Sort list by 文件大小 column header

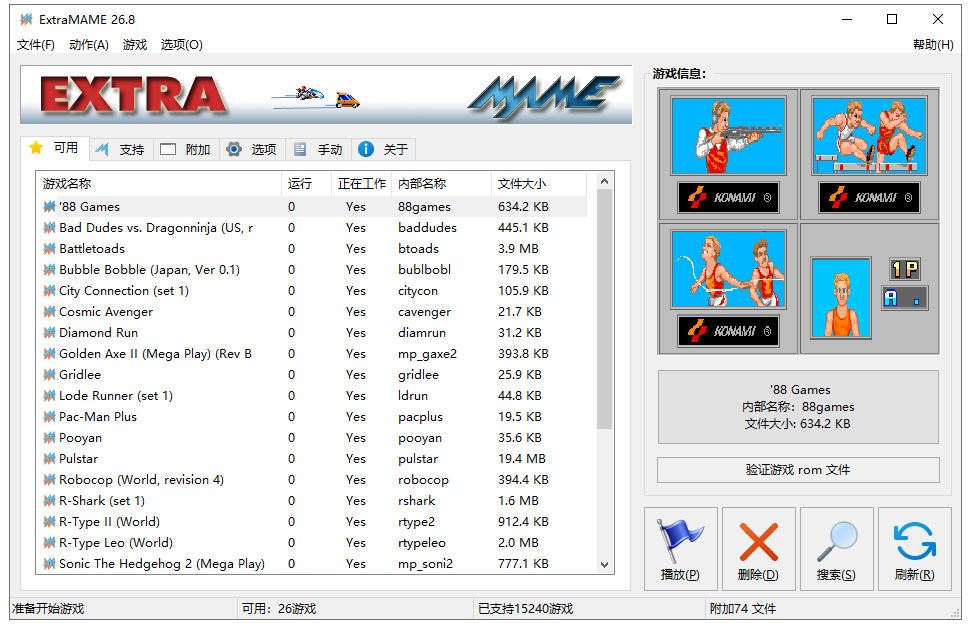pyautogui.click(x=538, y=183)
